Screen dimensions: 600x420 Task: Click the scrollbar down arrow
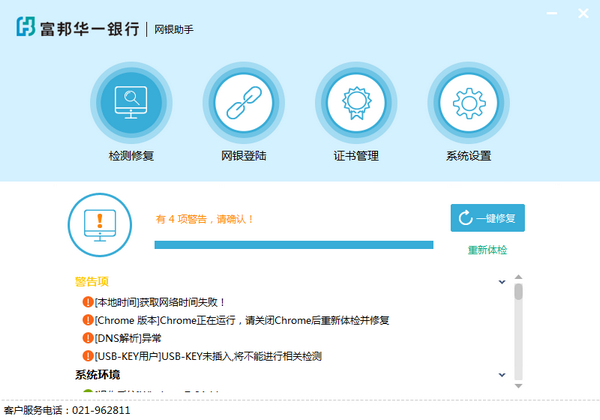click(518, 386)
